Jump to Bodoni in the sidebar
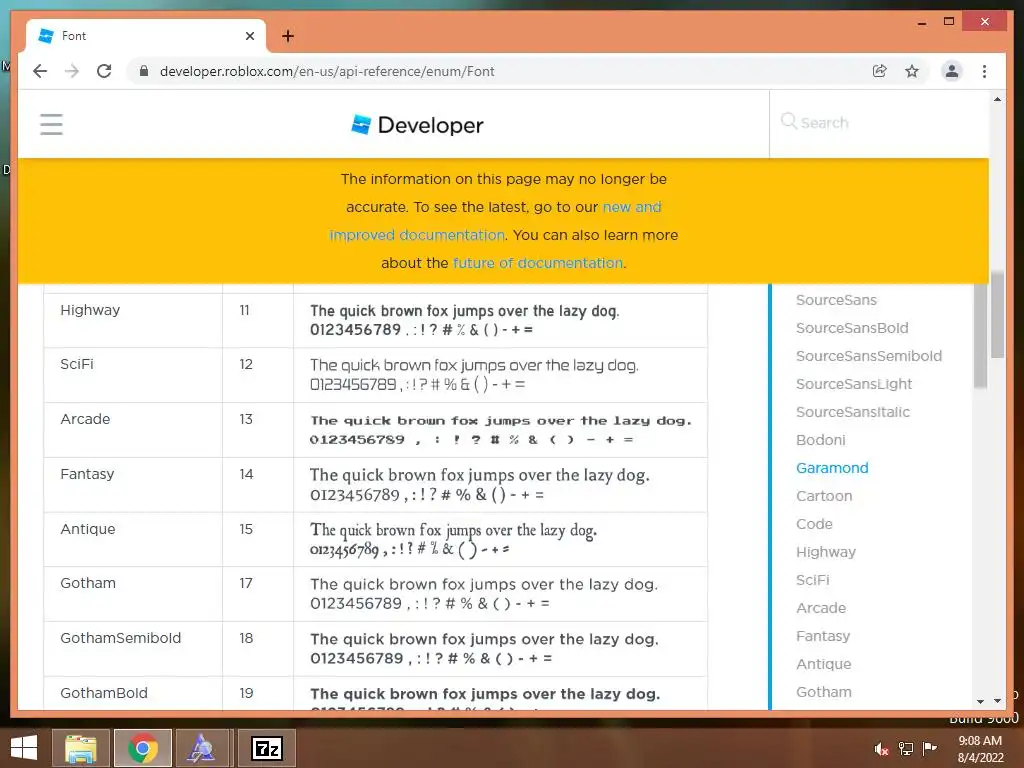Viewport: 1024px width, 768px height. tap(820, 440)
